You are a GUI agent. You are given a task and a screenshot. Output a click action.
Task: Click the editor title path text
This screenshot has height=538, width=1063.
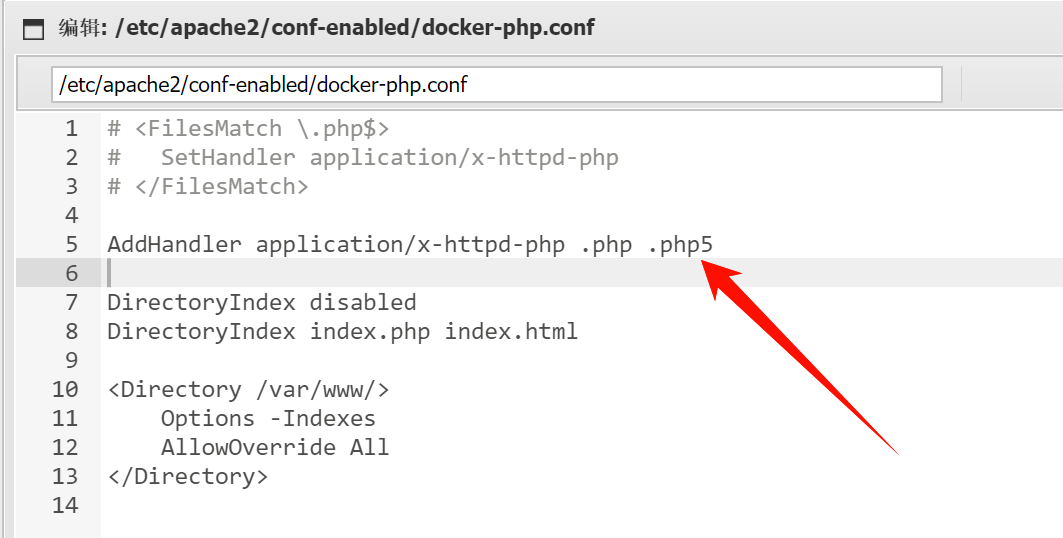pyautogui.click(x=355, y=28)
